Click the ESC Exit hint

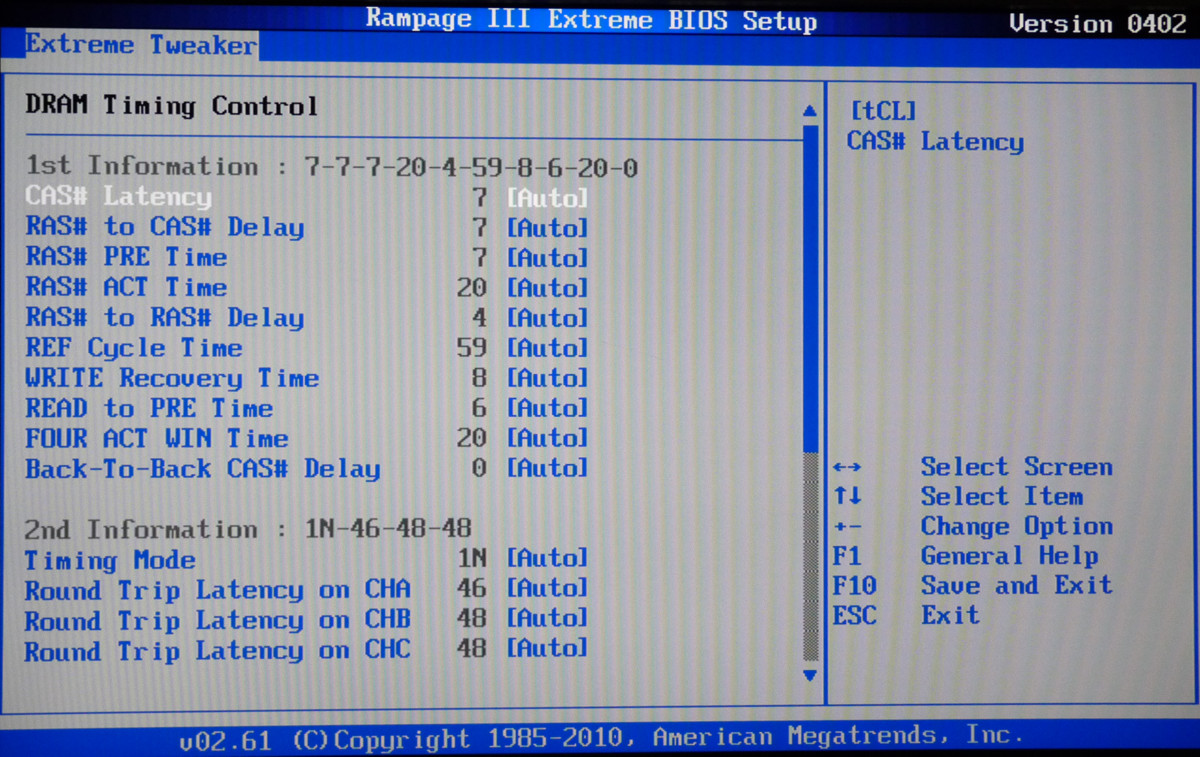[906, 615]
